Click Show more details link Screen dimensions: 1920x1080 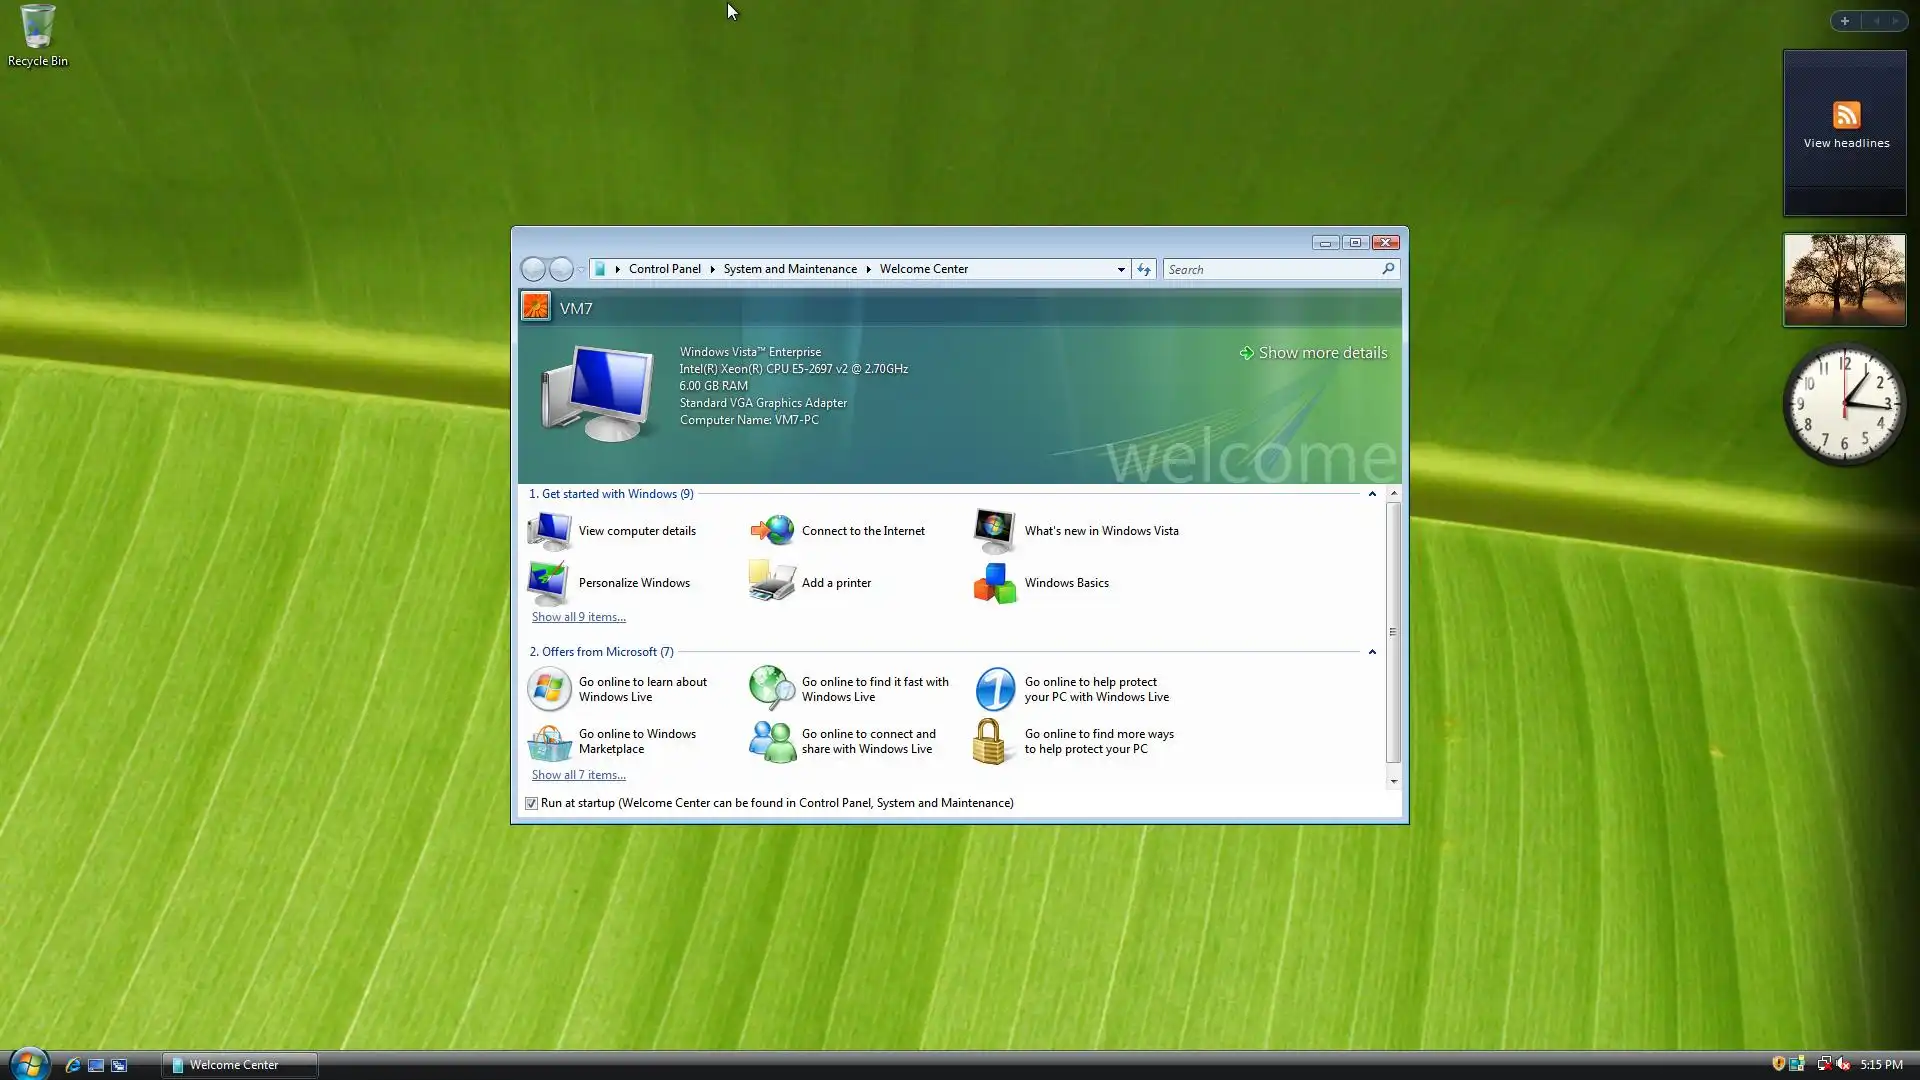1321,353
